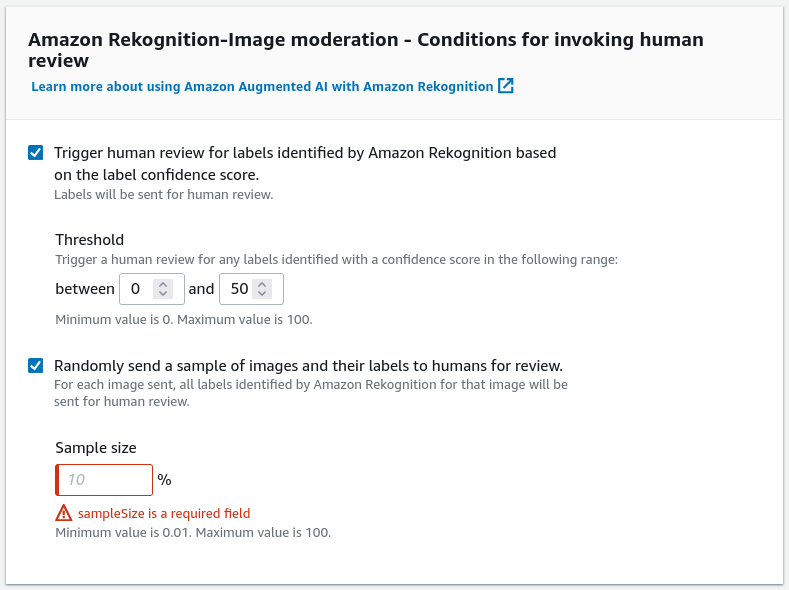Focus the Sample size percentage field
Screen dimensions: 789x590
click(104, 480)
